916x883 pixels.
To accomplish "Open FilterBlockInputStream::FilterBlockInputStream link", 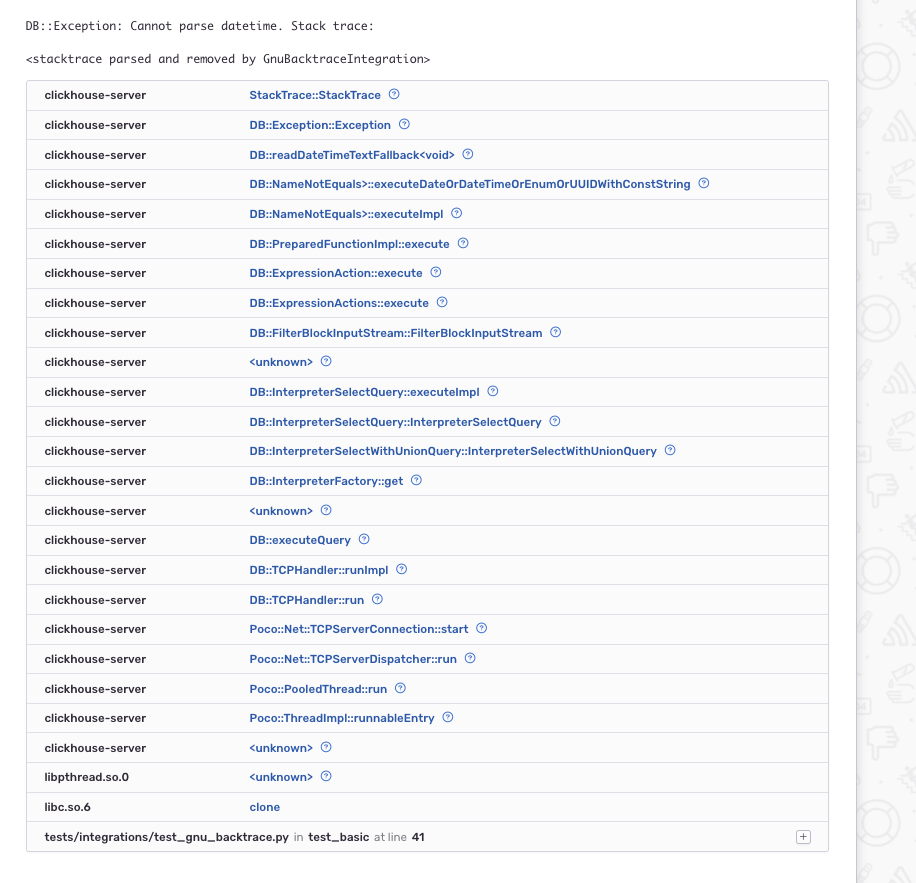I will pyautogui.click(x=395, y=333).
